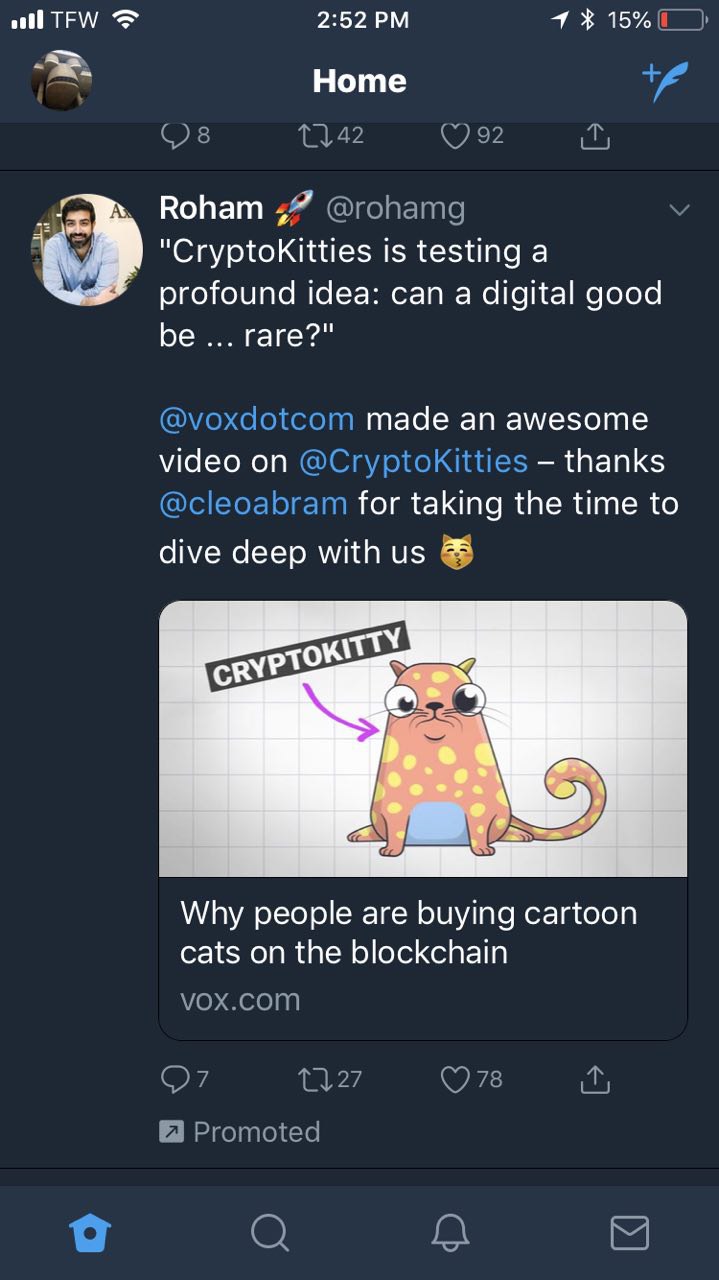Image resolution: width=719 pixels, height=1280 pixels.
Task: Tap Roham's profile picture
Action: [x=87, y=250]
